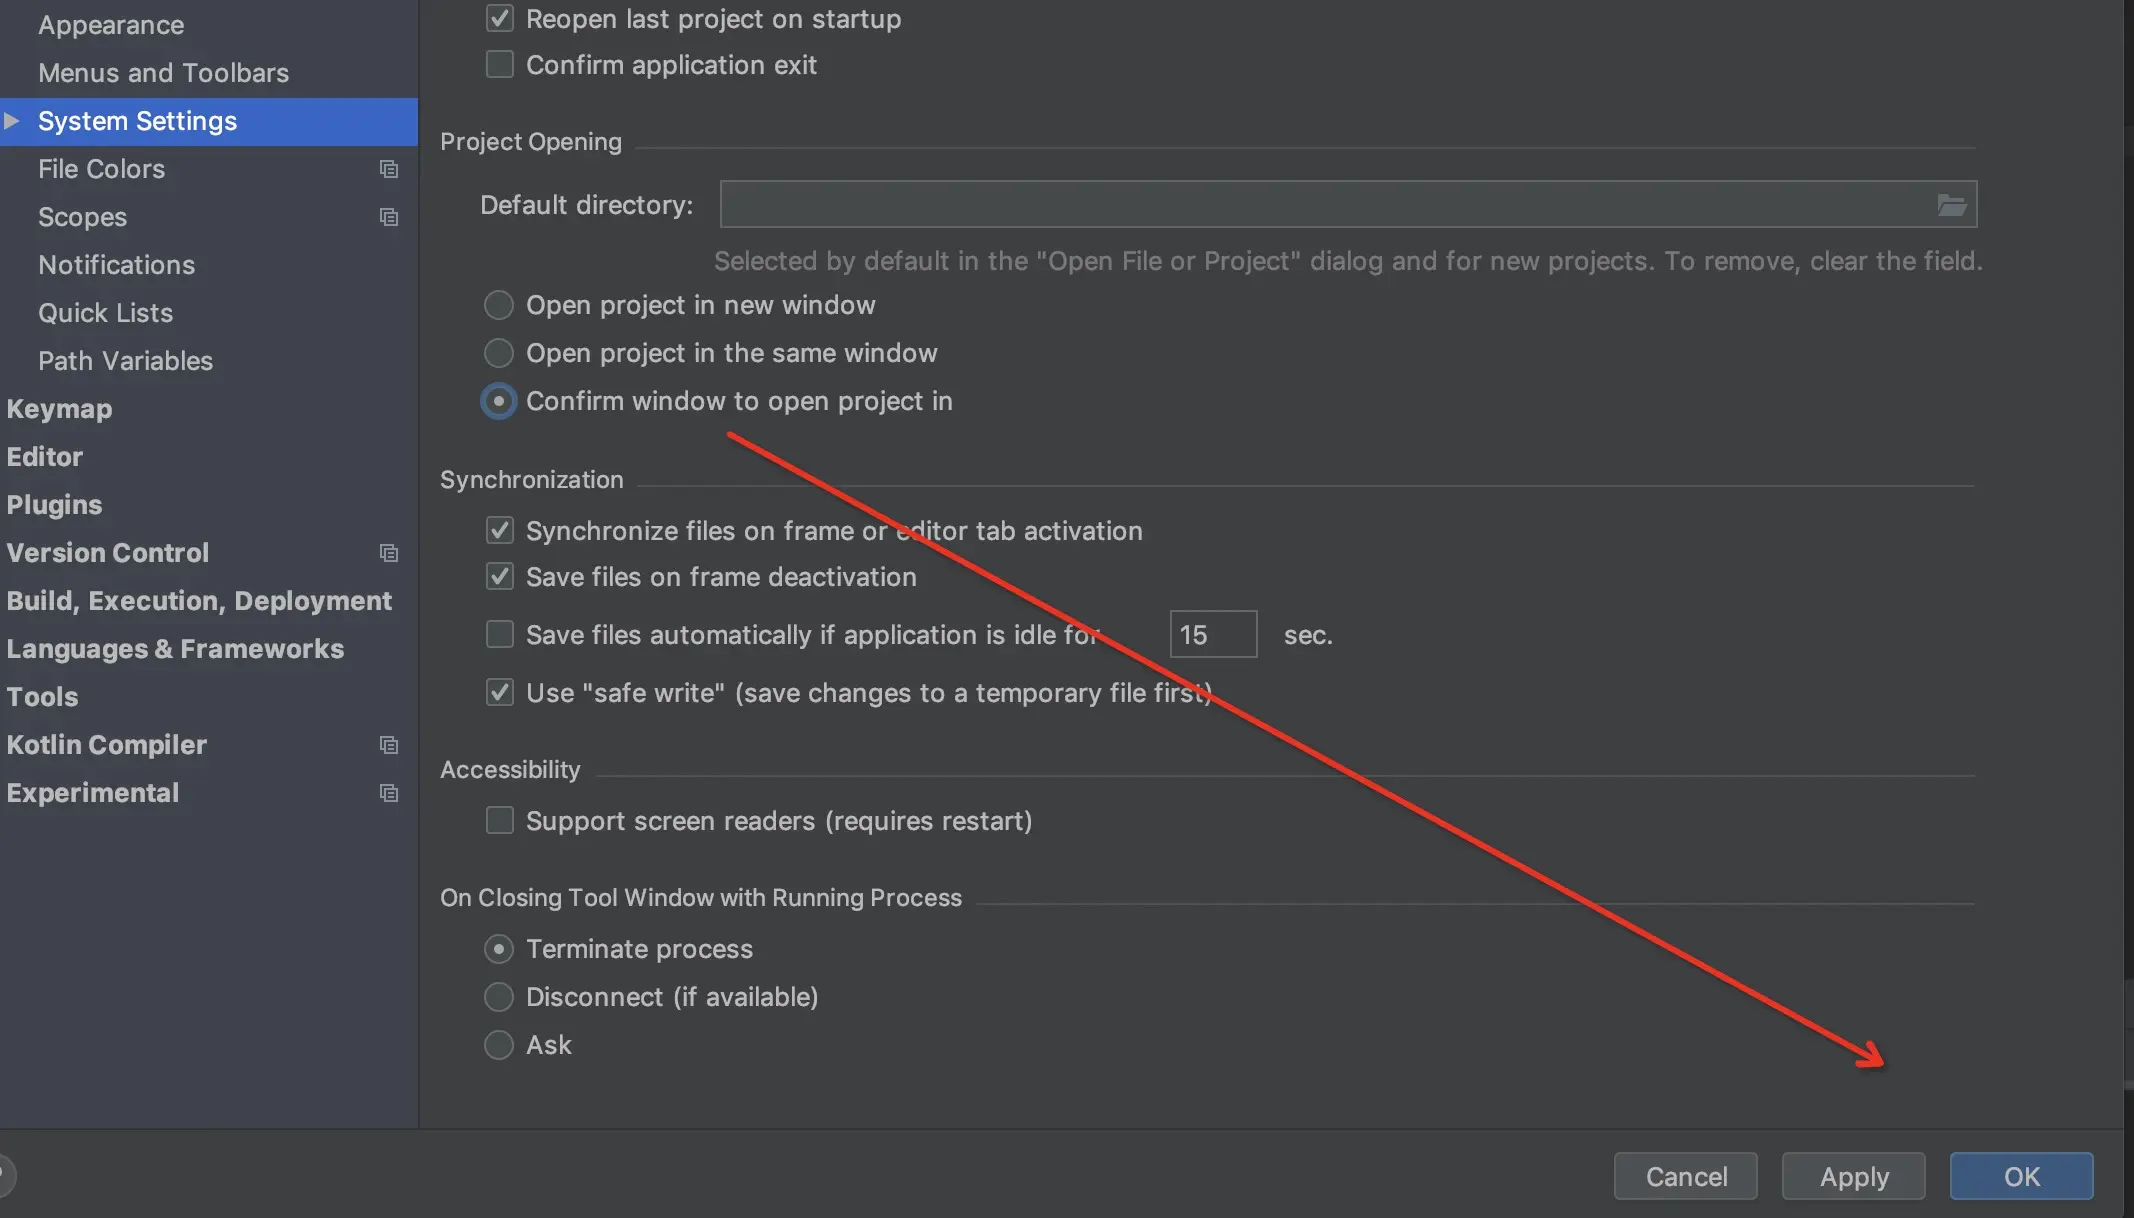
Task: Collapse the System Settings tree arrow
Action: [12, 121]
